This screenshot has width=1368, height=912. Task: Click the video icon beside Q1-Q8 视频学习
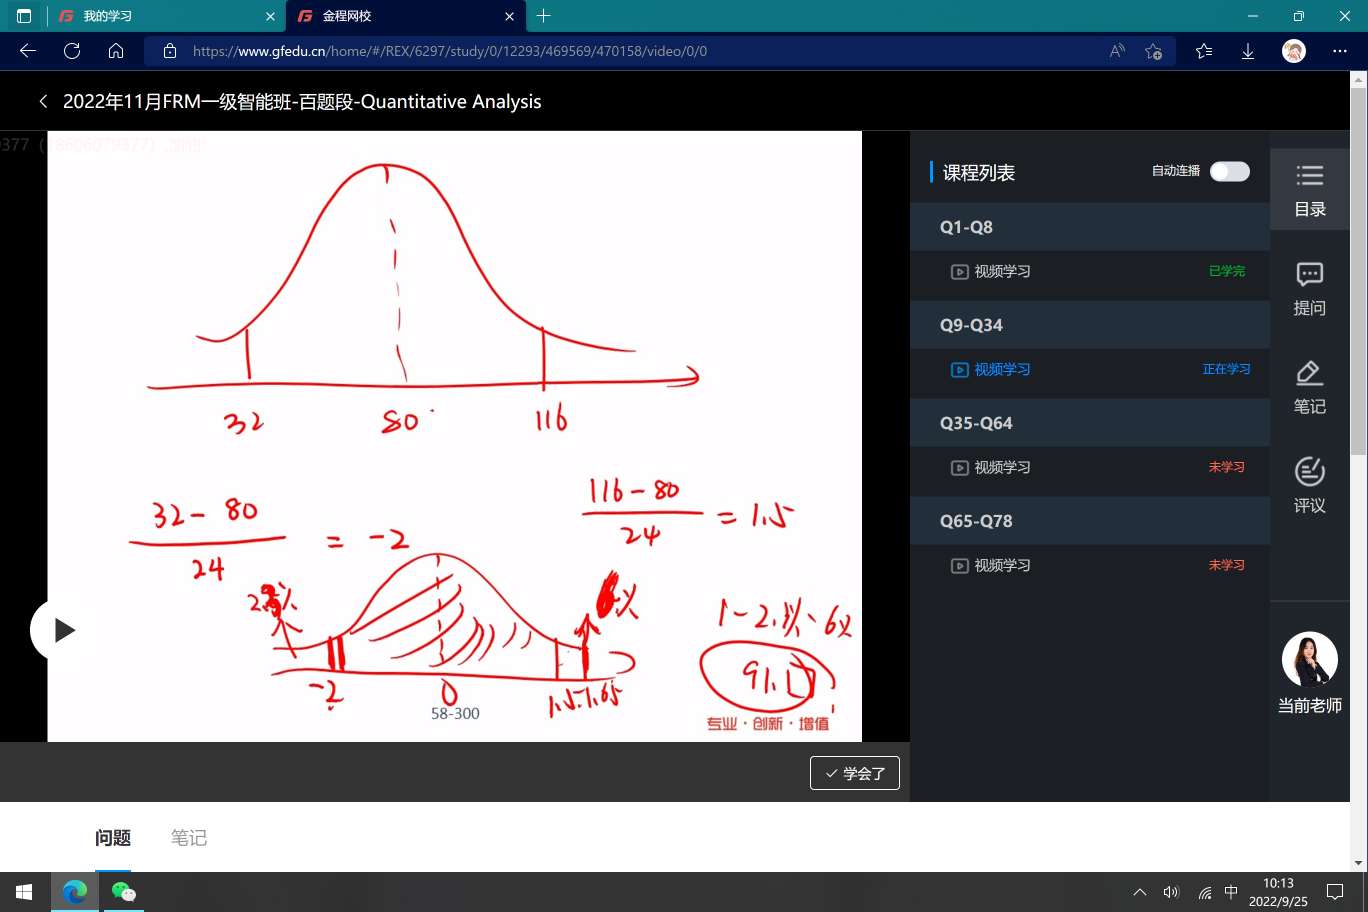[x=959, y=271]
